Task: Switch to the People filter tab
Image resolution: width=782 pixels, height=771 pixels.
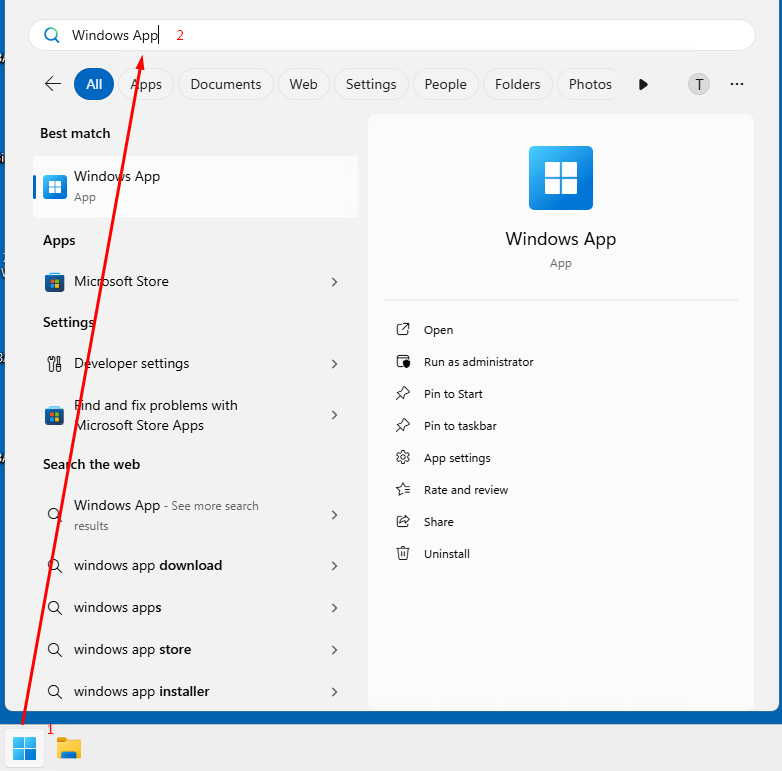Action: pos(446,84)
